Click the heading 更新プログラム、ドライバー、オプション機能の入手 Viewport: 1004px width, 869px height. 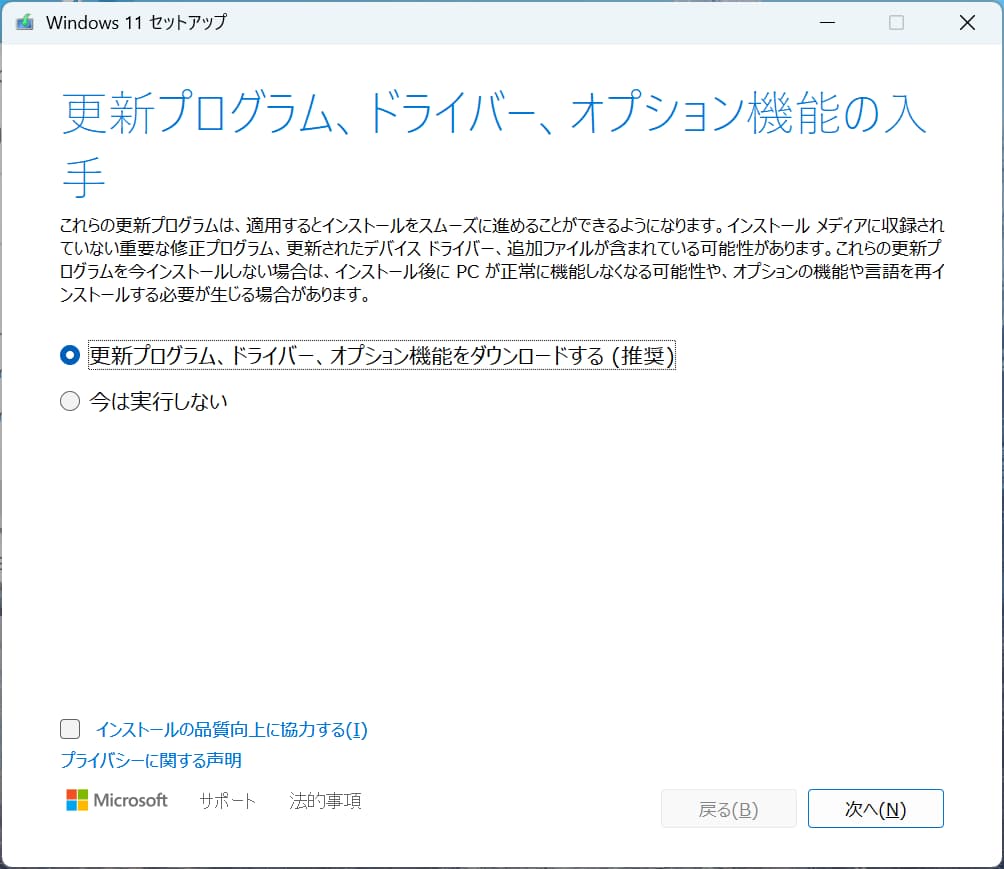click(494, 143)
